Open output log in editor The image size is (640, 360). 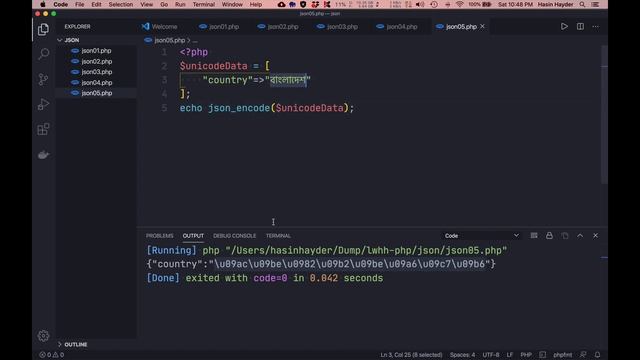[x=565, y=236]
